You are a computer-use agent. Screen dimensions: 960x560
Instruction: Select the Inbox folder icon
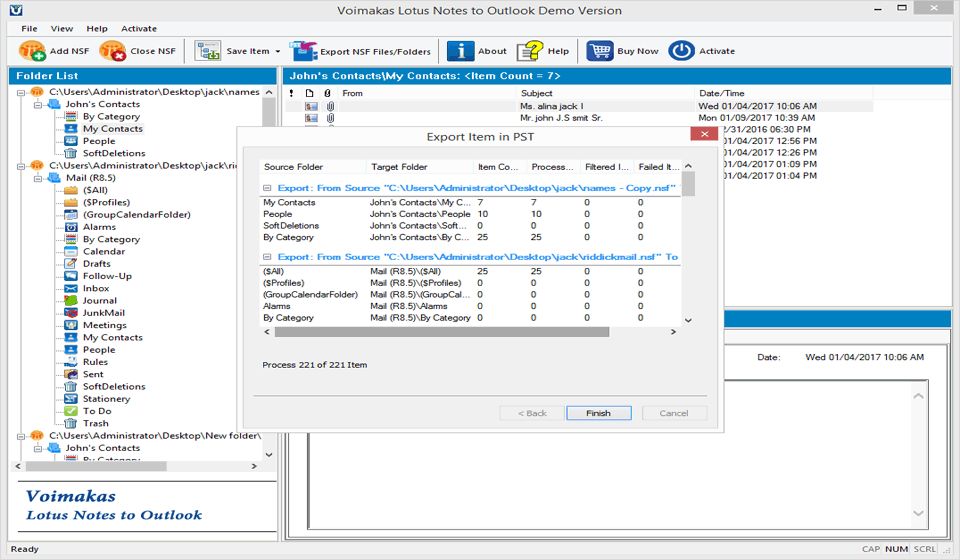click(71, 288)
